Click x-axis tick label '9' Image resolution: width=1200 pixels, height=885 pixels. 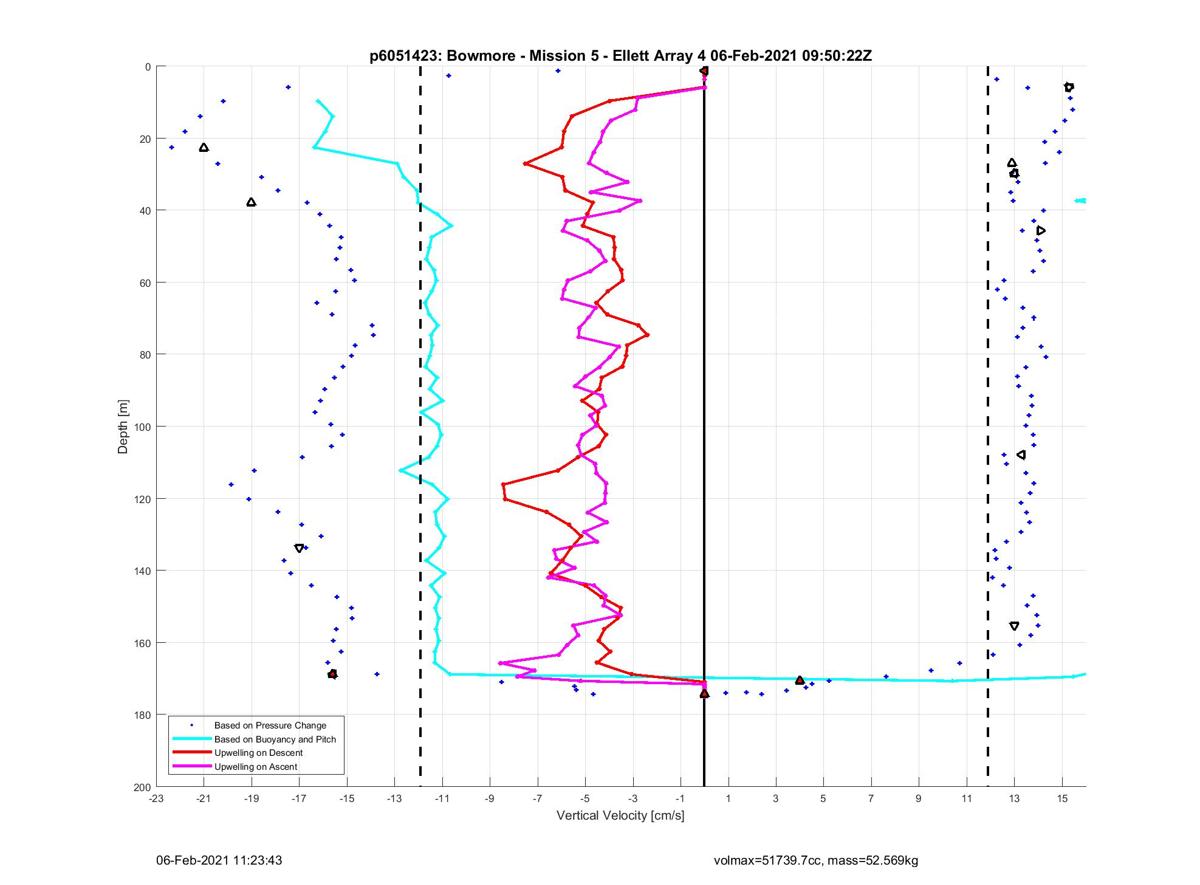coord(919,798)
